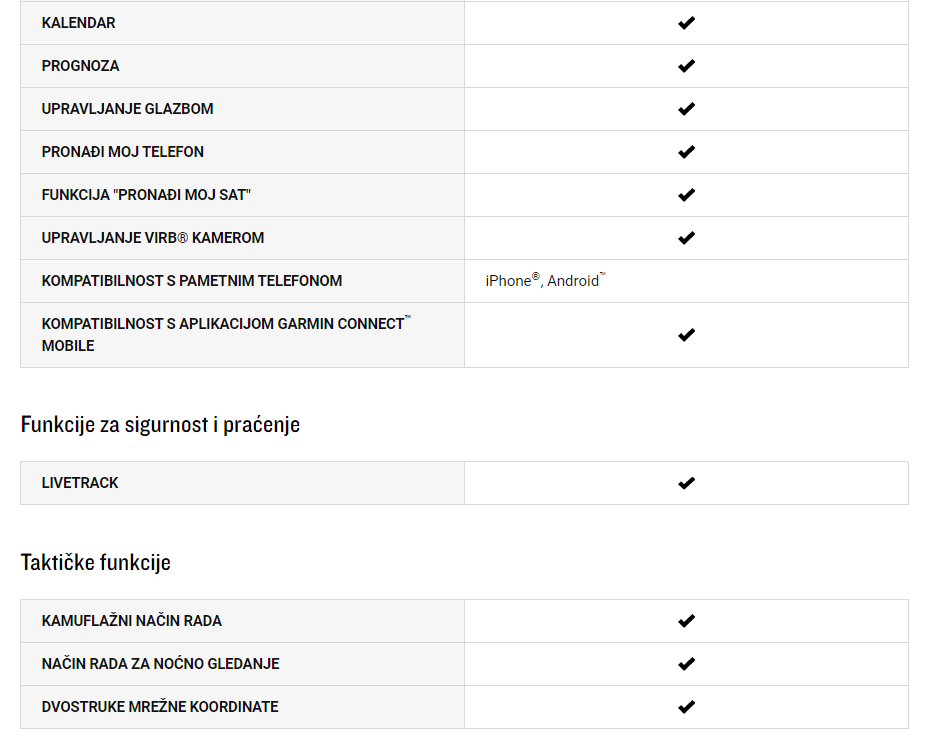Select the Kompatibilnost s pametnim telefonom label
This screenshot has height=744, width=929.
(x=191, y=281)
